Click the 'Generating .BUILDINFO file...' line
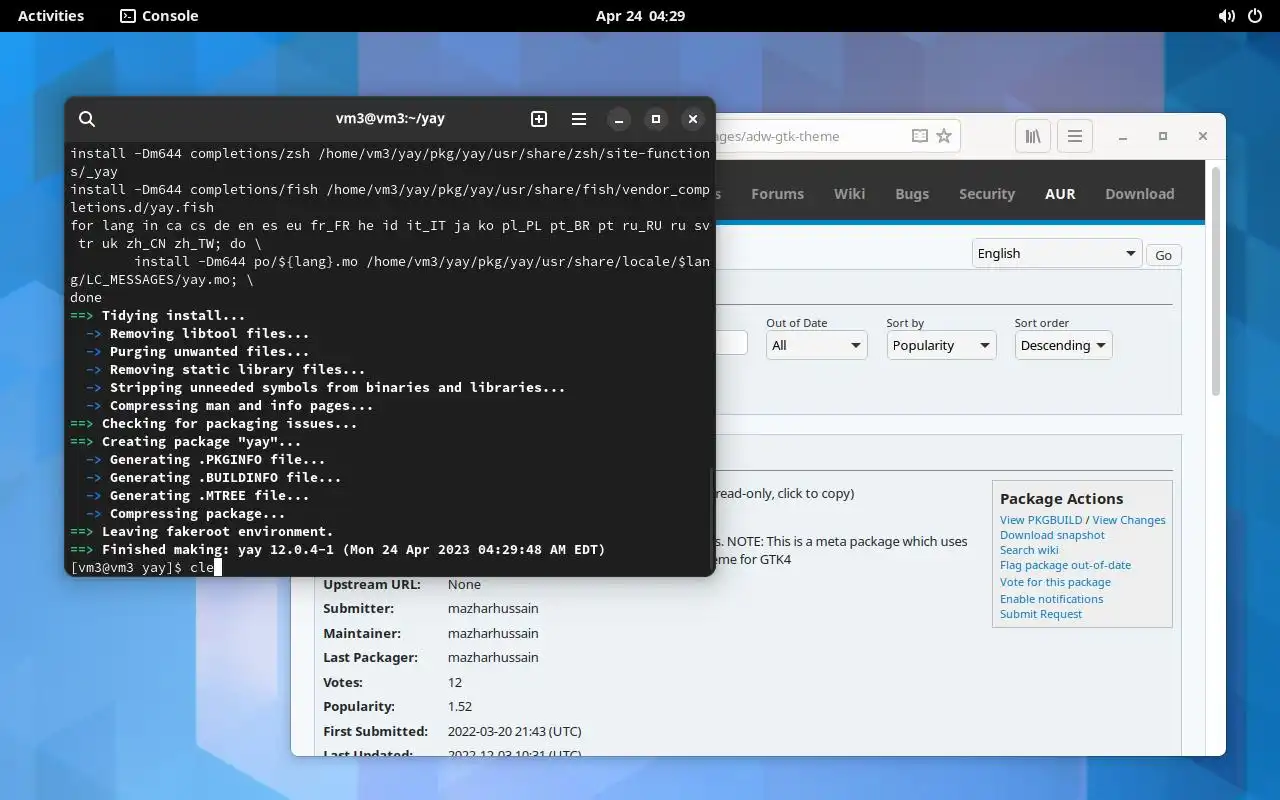The width and height of the screenshot is (1280, 800). 214,477
